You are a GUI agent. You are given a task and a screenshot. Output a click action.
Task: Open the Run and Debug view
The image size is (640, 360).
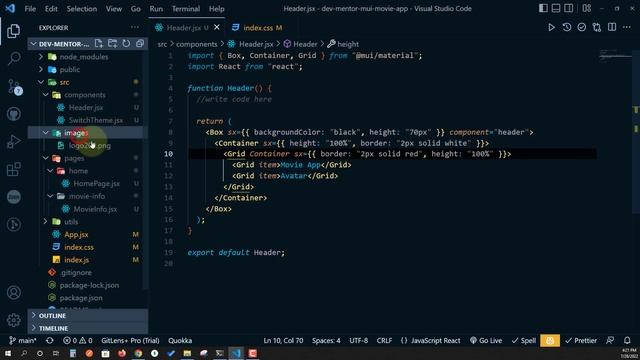coord(13,141)
